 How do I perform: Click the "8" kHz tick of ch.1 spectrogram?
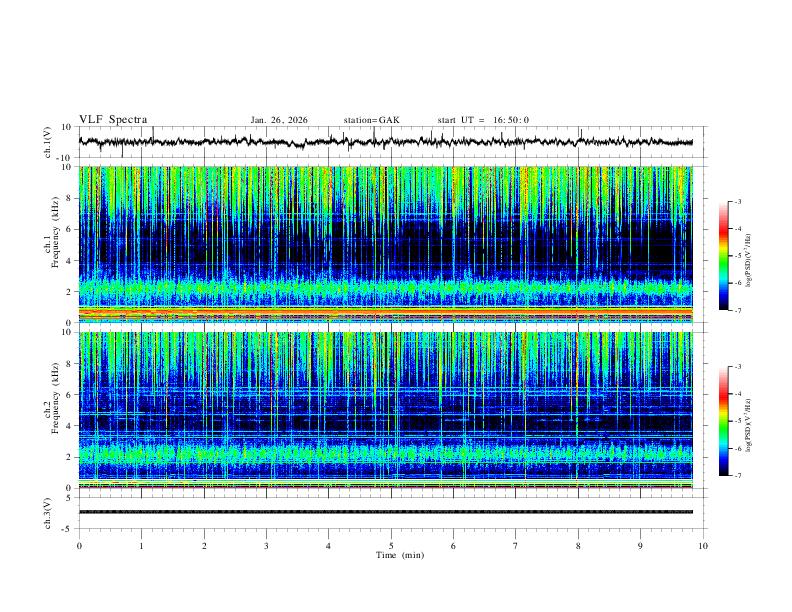(x=70, y=198)
